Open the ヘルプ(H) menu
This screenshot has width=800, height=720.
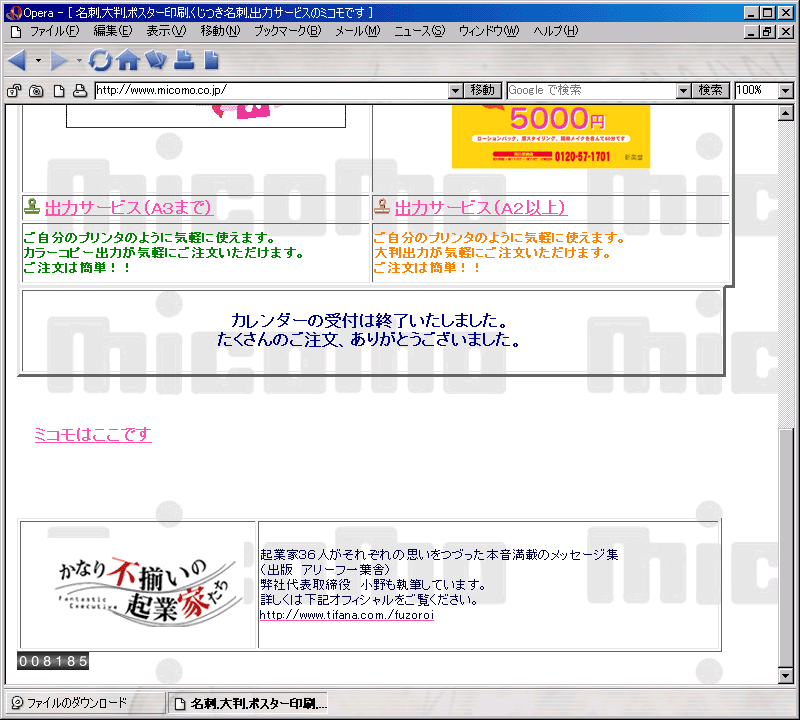coord(556,31)
